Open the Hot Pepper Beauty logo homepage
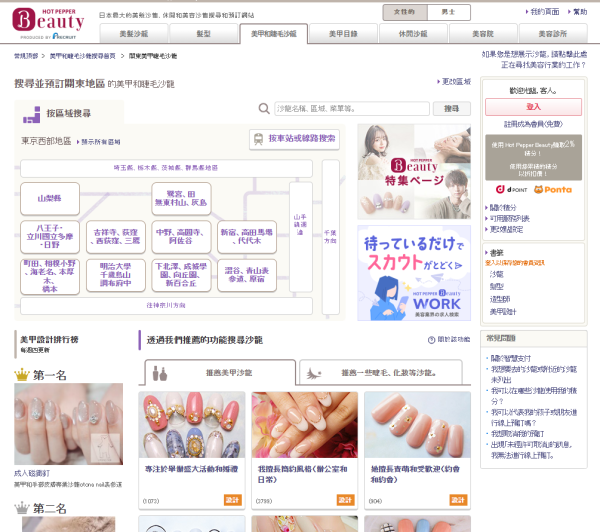This screenshot has height=532, width=600. click(48, 24)
